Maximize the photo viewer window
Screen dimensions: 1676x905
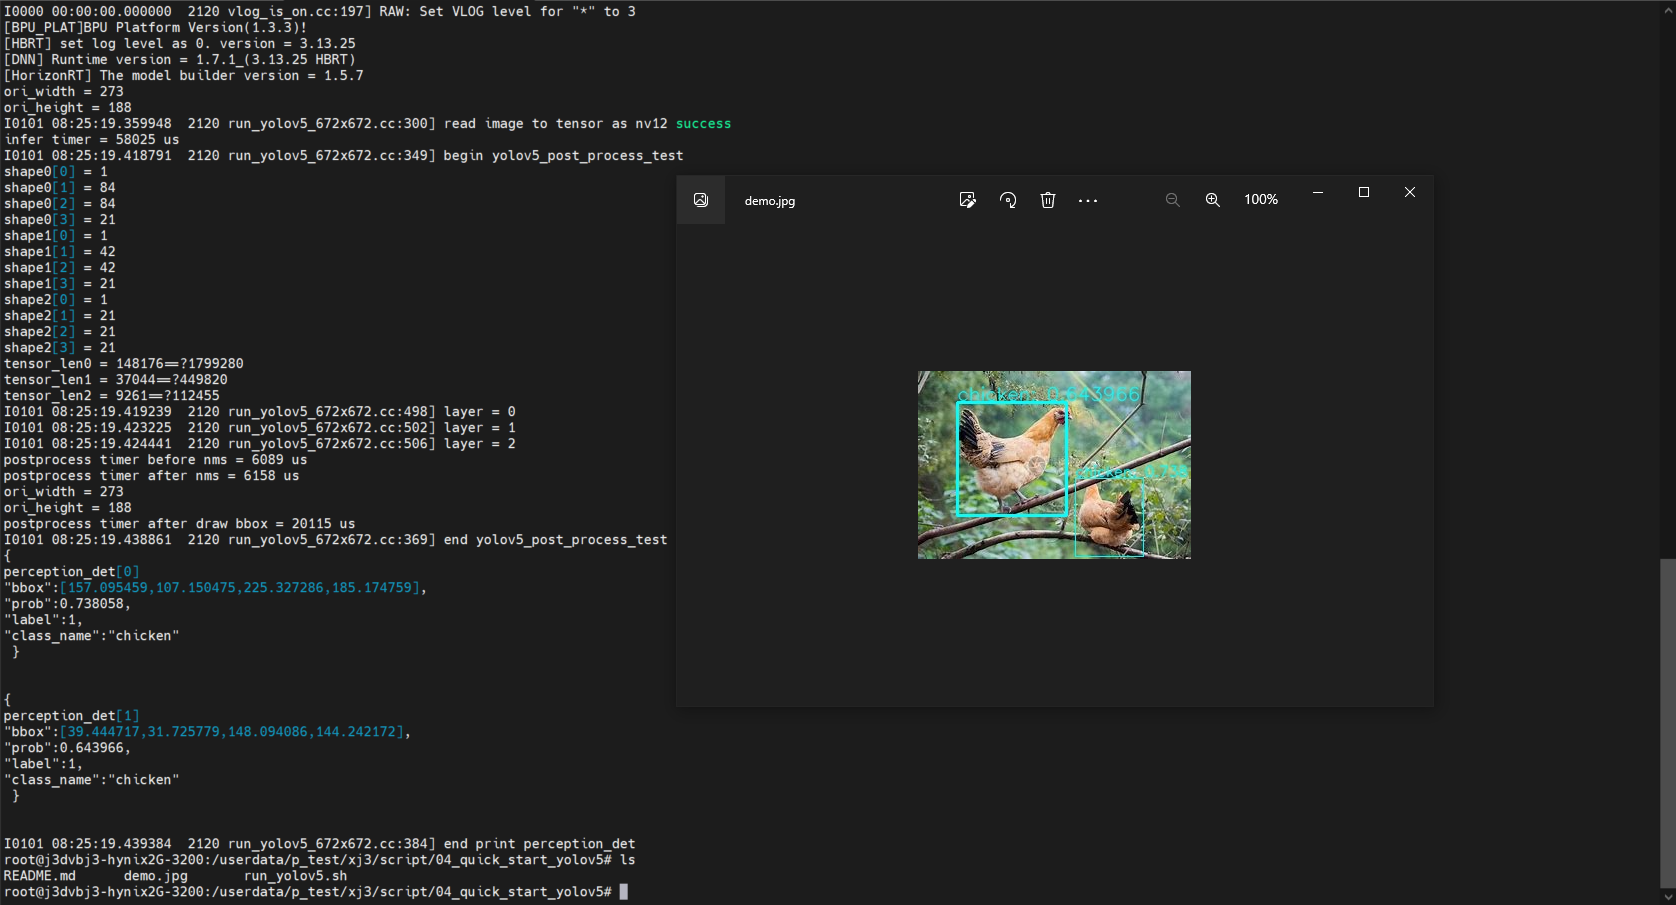(1364, 192)
